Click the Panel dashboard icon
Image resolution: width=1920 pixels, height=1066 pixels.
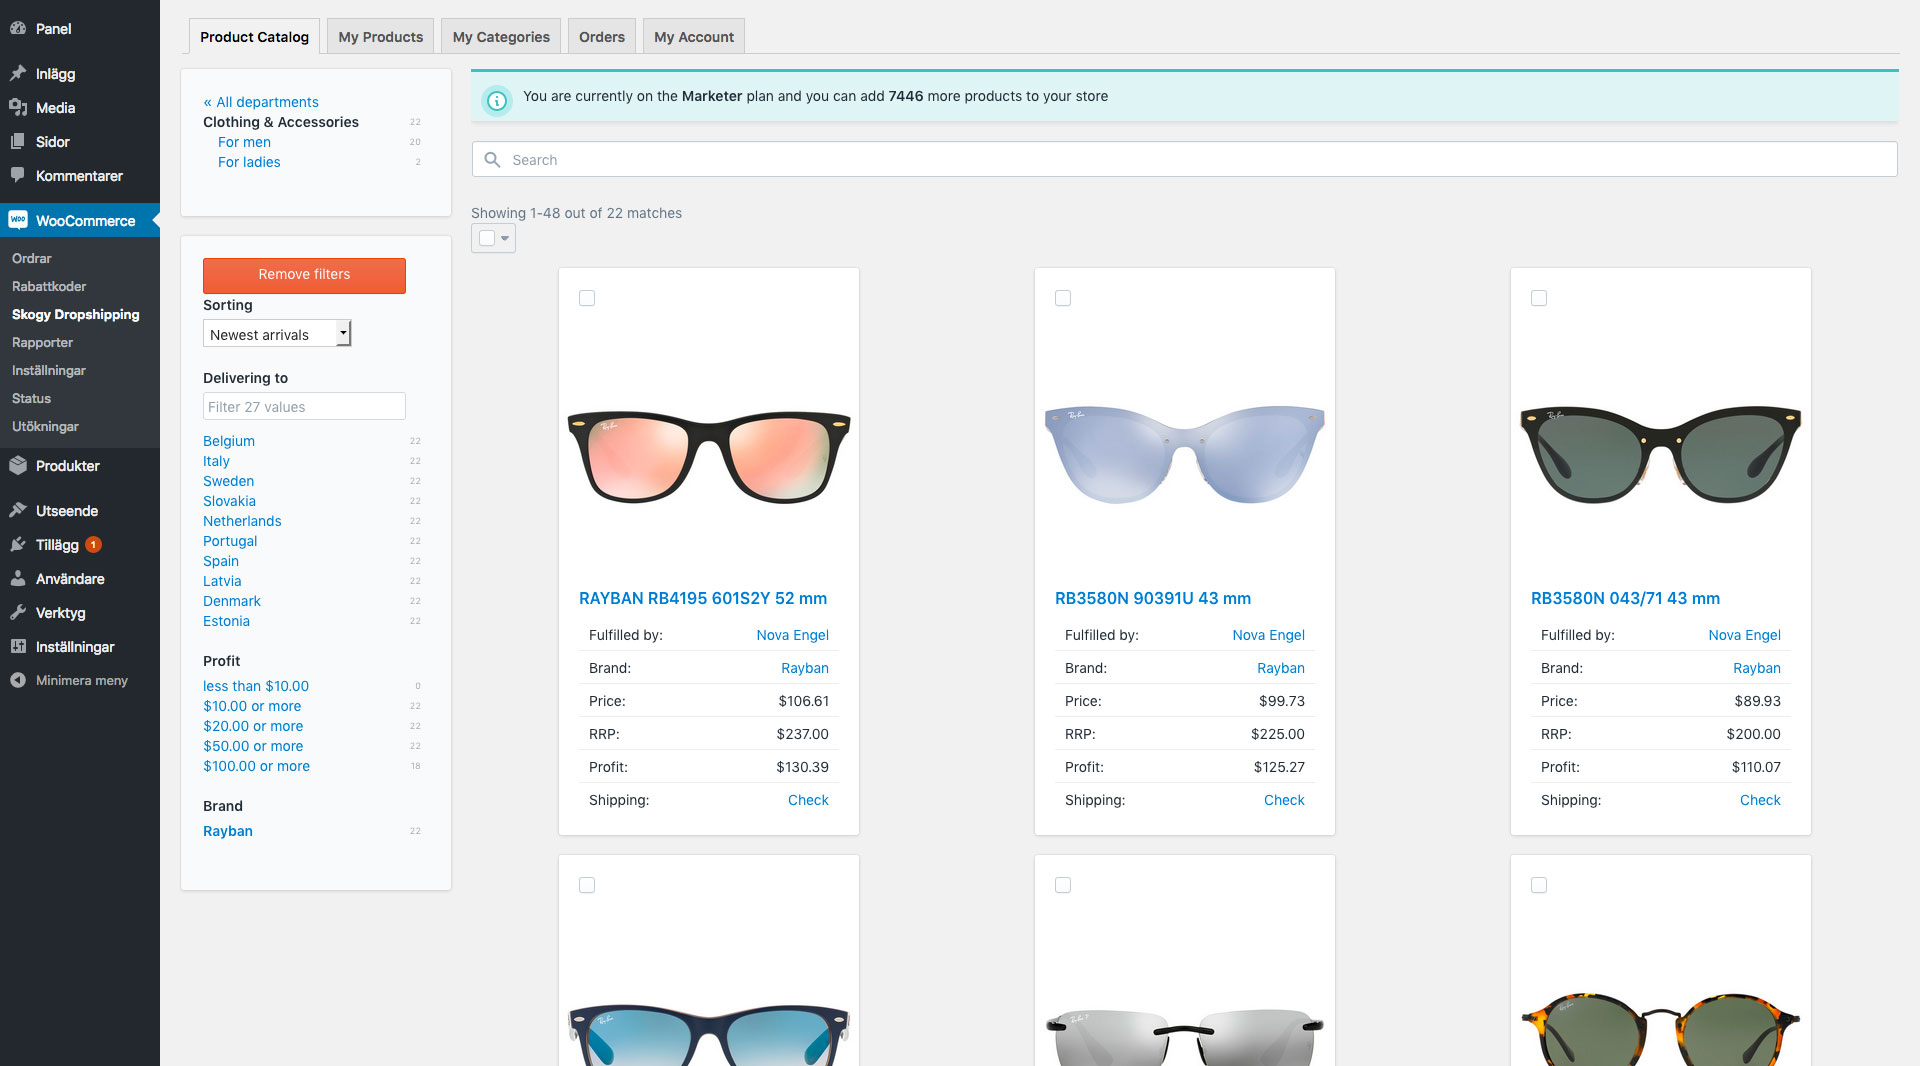coord(18,29)
